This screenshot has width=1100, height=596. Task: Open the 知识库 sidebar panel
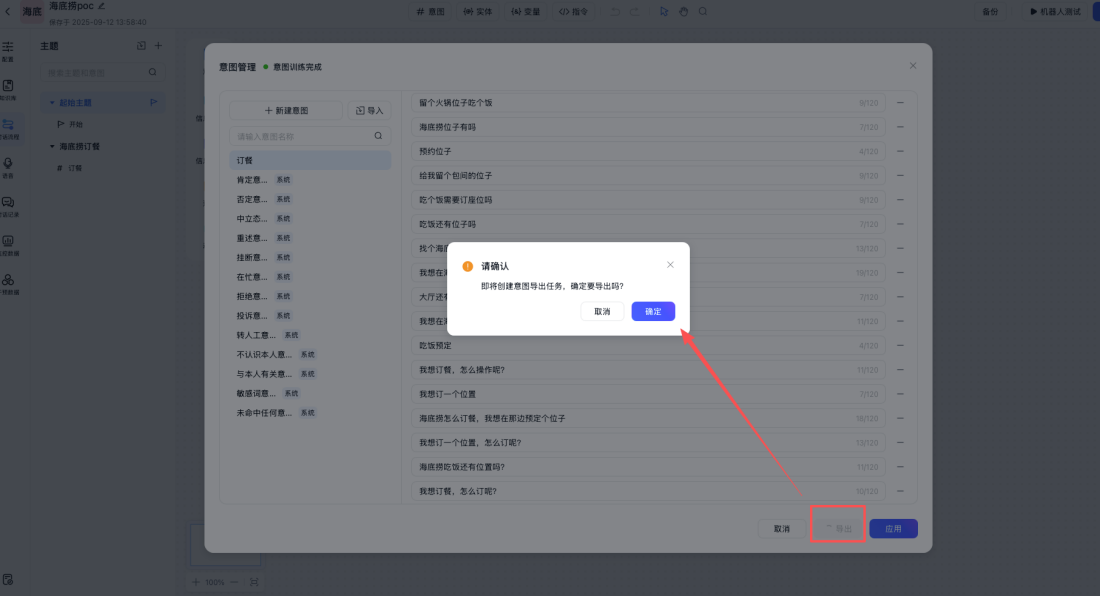point(8,90)
